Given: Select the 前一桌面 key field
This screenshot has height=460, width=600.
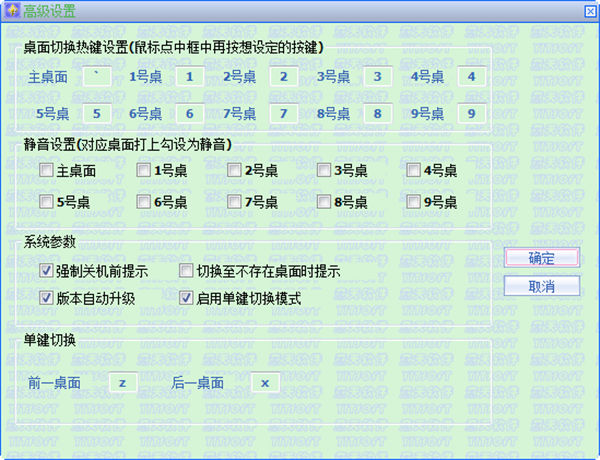Looking at the screenshot, I should pos(123,383).
